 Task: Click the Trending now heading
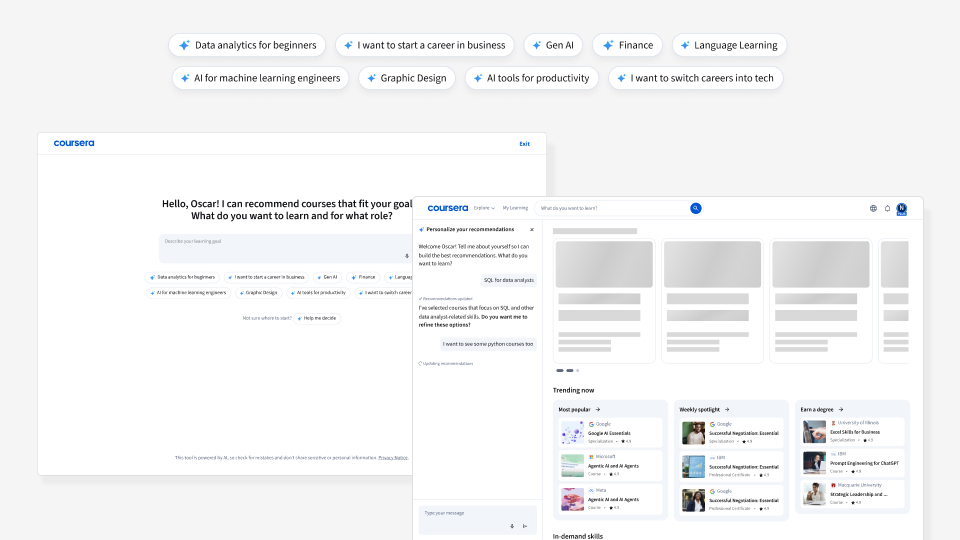[x=574, y=391]
